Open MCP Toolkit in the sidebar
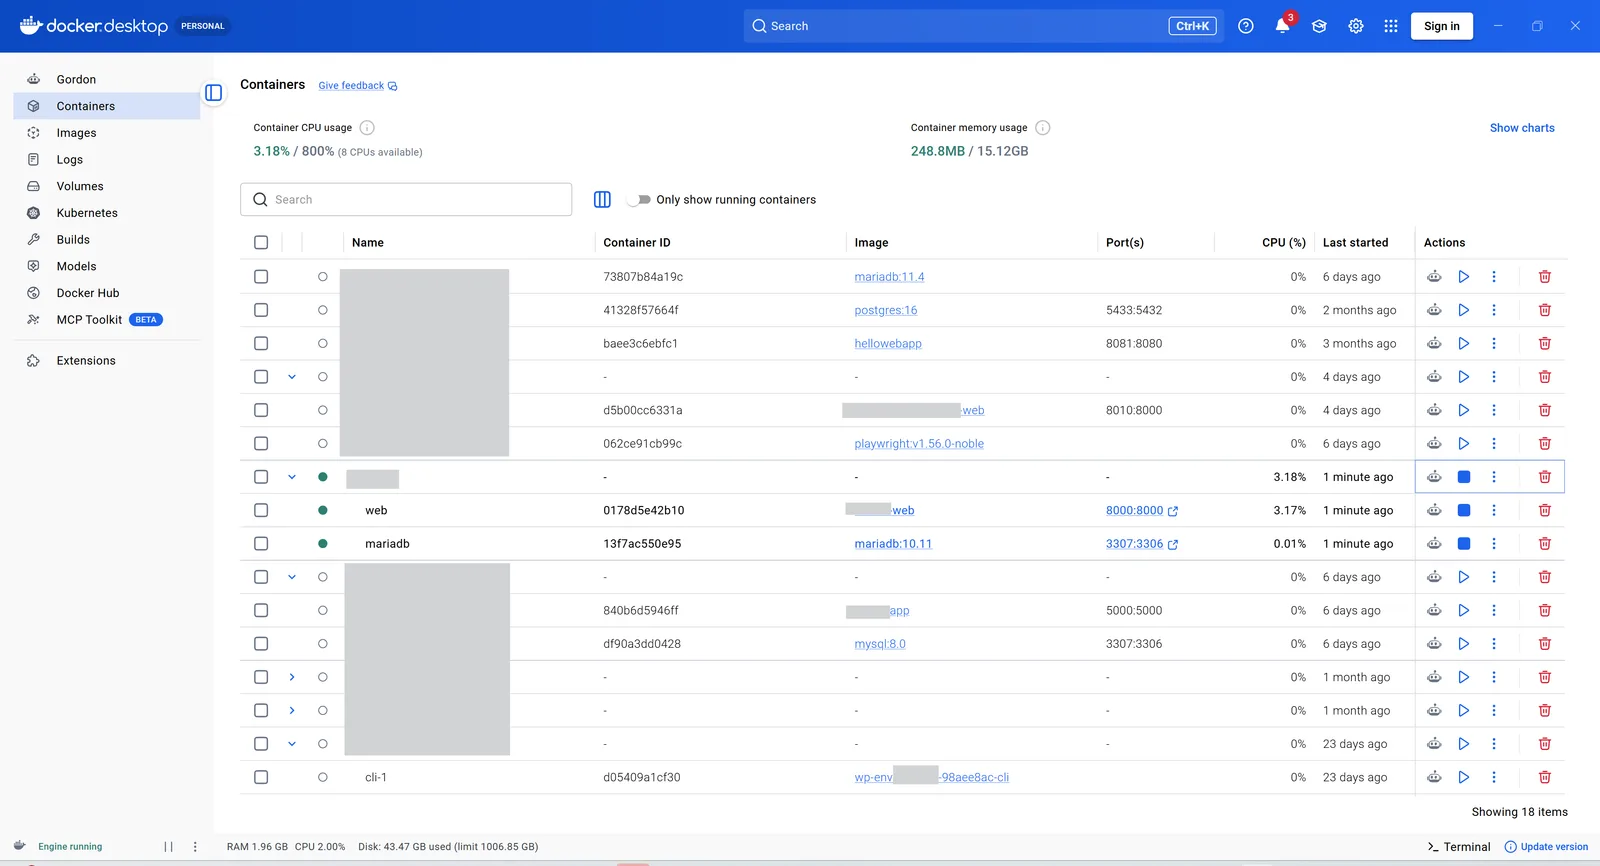The width and height of the screenshot is (1600, 866). coord(107,320)
